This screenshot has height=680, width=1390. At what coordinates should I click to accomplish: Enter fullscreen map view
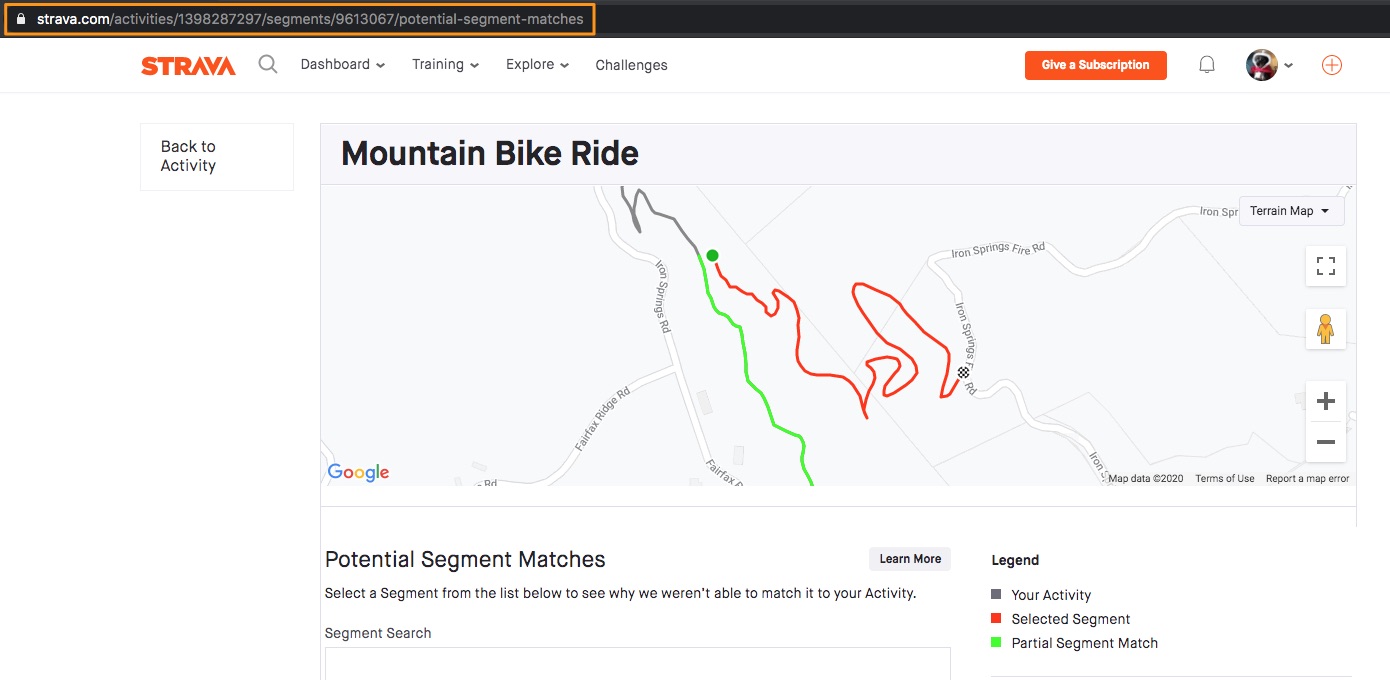1325,266
